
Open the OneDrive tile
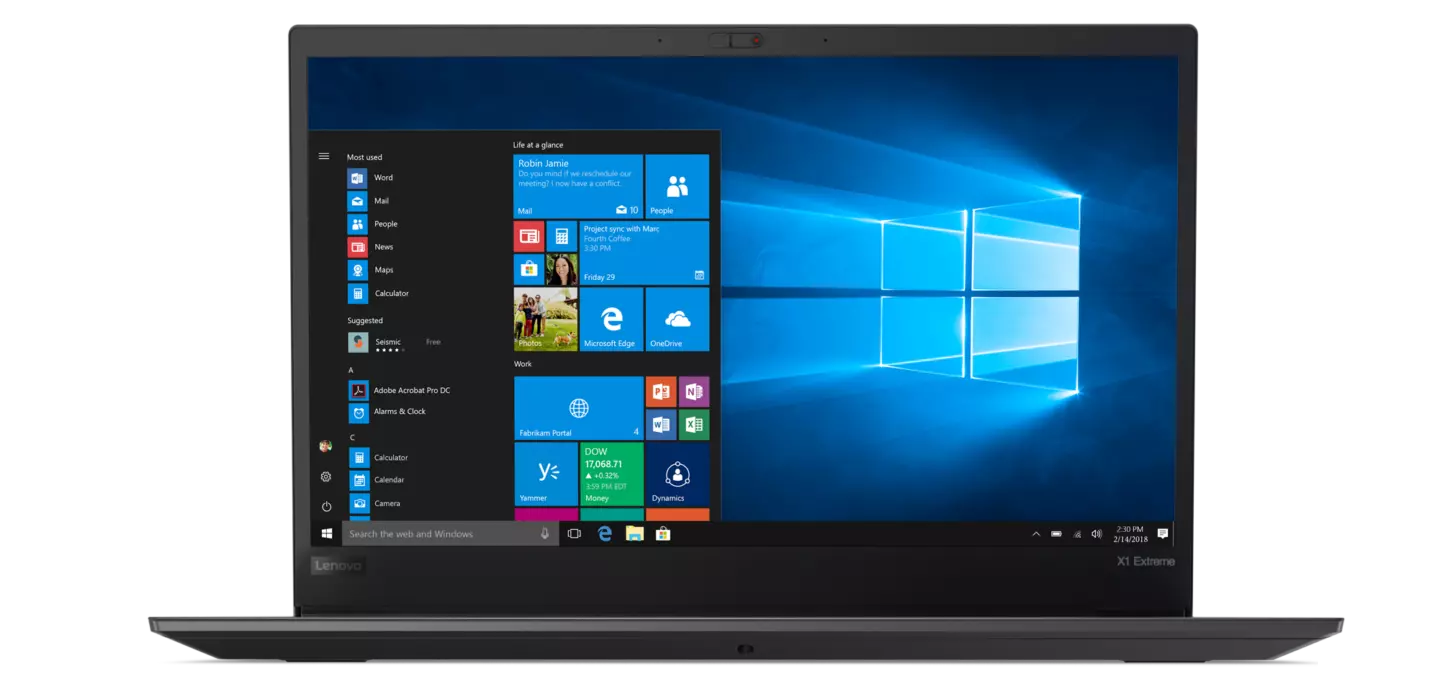point(677,319)
